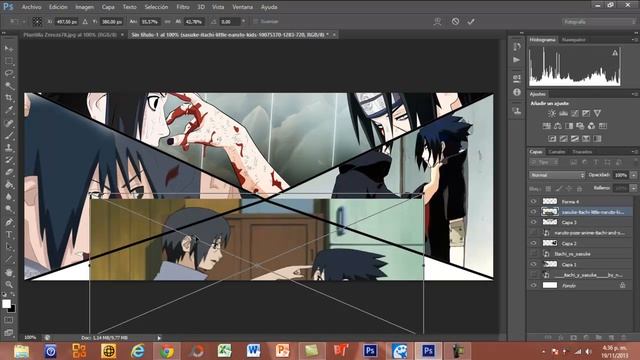Add a Curves adjustment
Image resolution: width=640 pixels, height=360 pixels.
coord(575,113)
